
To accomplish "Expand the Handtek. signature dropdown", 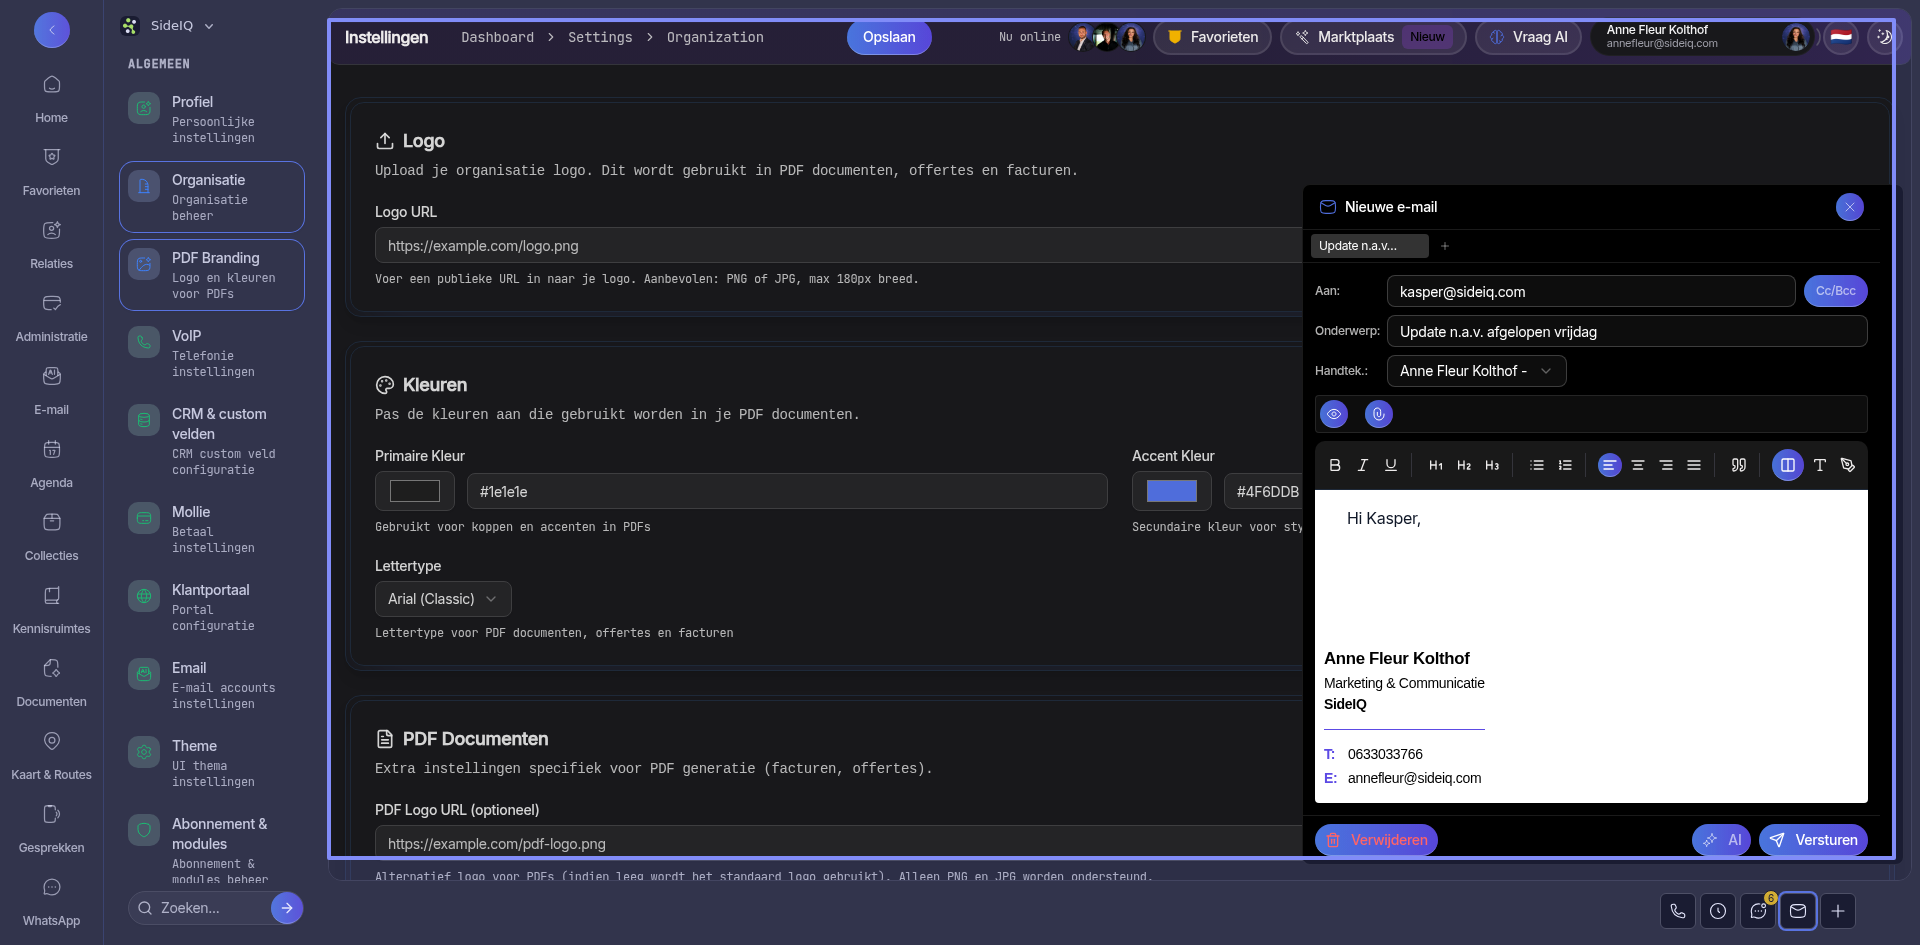I will tap(1475, 371).
